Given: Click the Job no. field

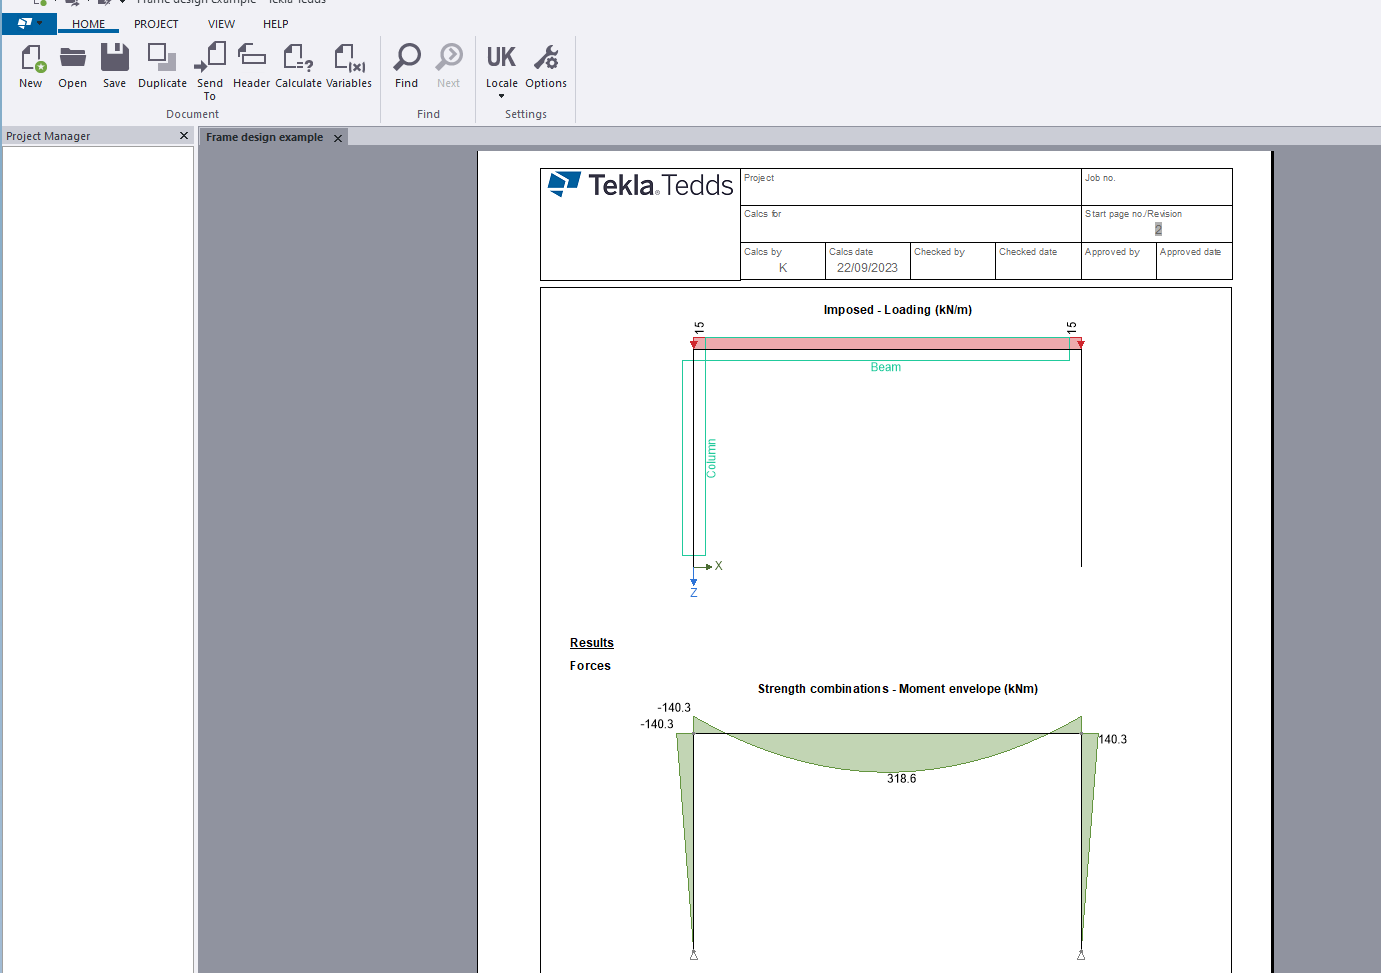Looking at the screenshot, I should tap(1157, 187).
